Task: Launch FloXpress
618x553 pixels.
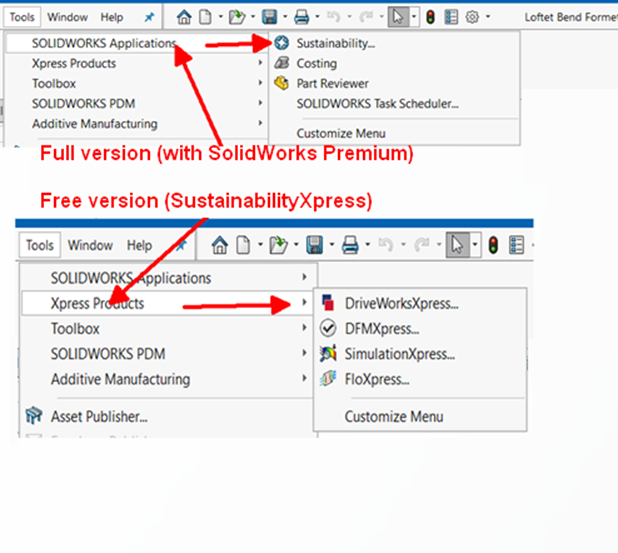Action: (377, 379)
